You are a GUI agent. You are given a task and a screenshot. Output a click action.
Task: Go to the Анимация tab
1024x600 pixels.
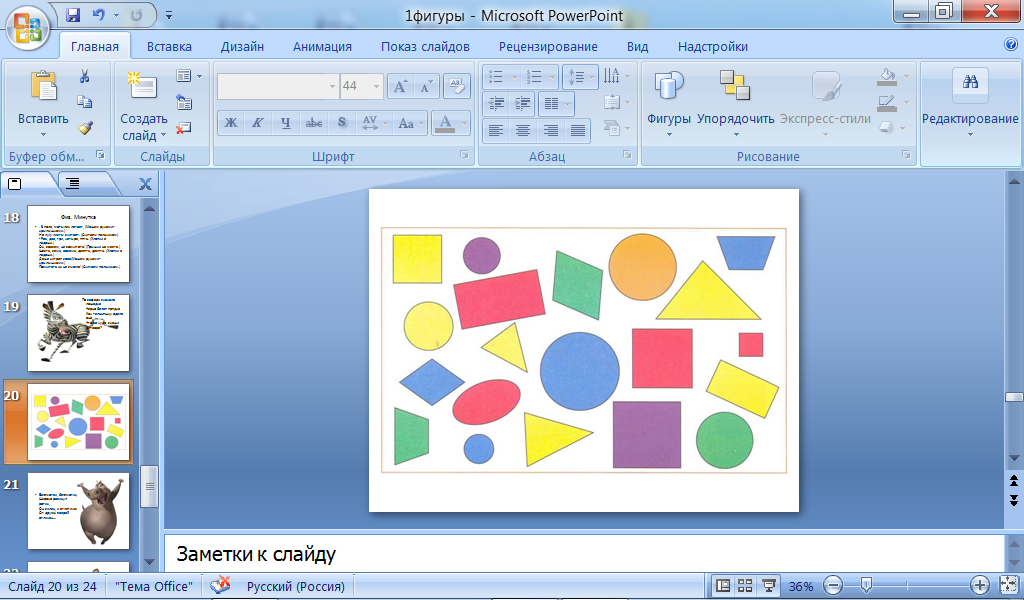coord(322,46)
